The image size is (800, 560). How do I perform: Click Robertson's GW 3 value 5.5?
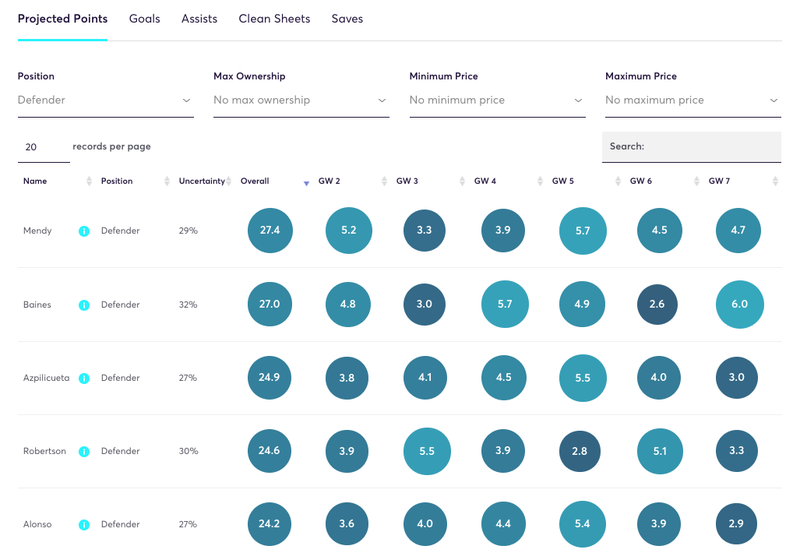pos(427,451)
